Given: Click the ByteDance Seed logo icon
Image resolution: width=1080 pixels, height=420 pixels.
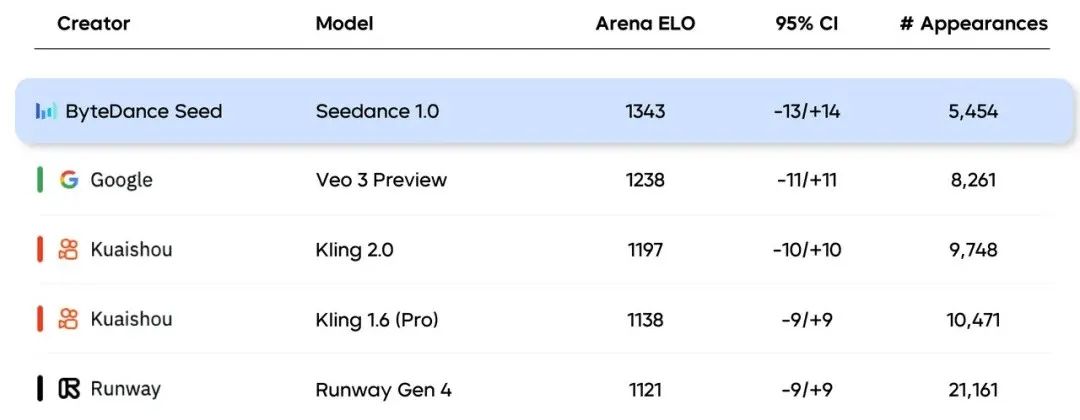Looking at the screenshot, I should [45, 111].
